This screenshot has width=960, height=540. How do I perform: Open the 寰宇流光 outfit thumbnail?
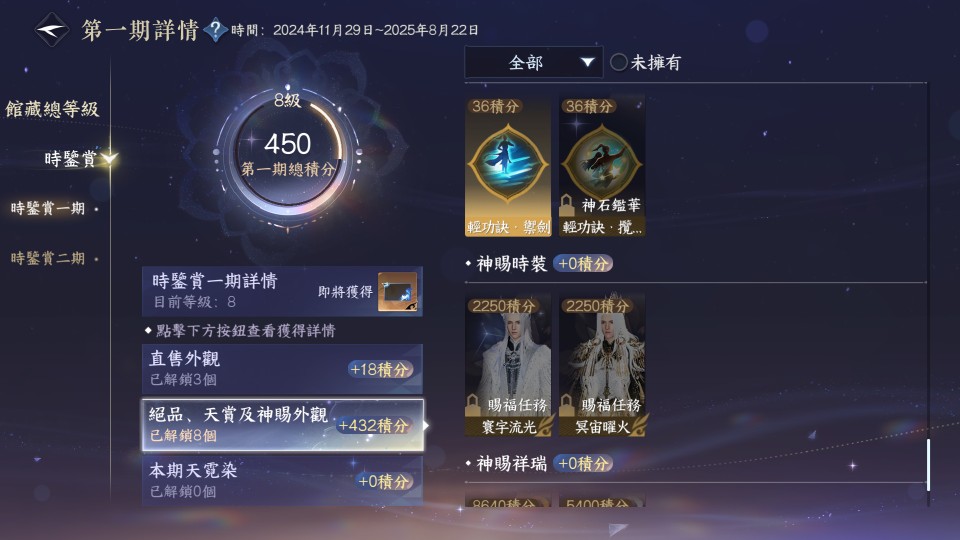pos(508,366)
